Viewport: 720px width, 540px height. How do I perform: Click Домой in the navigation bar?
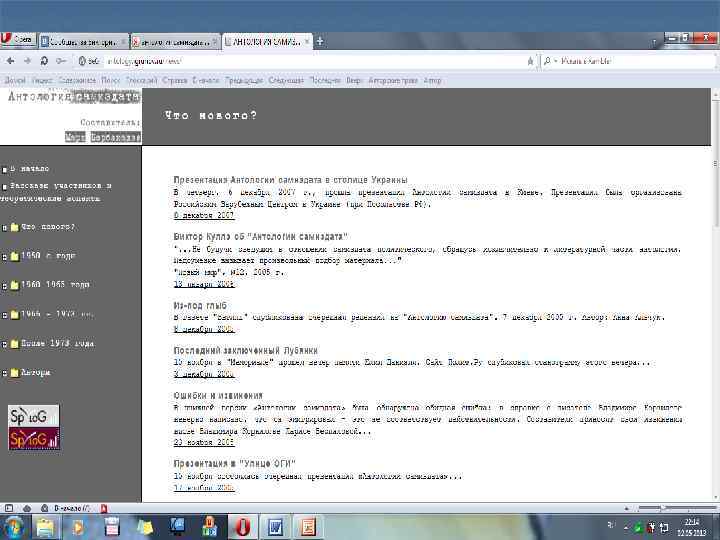coord(15,80)
